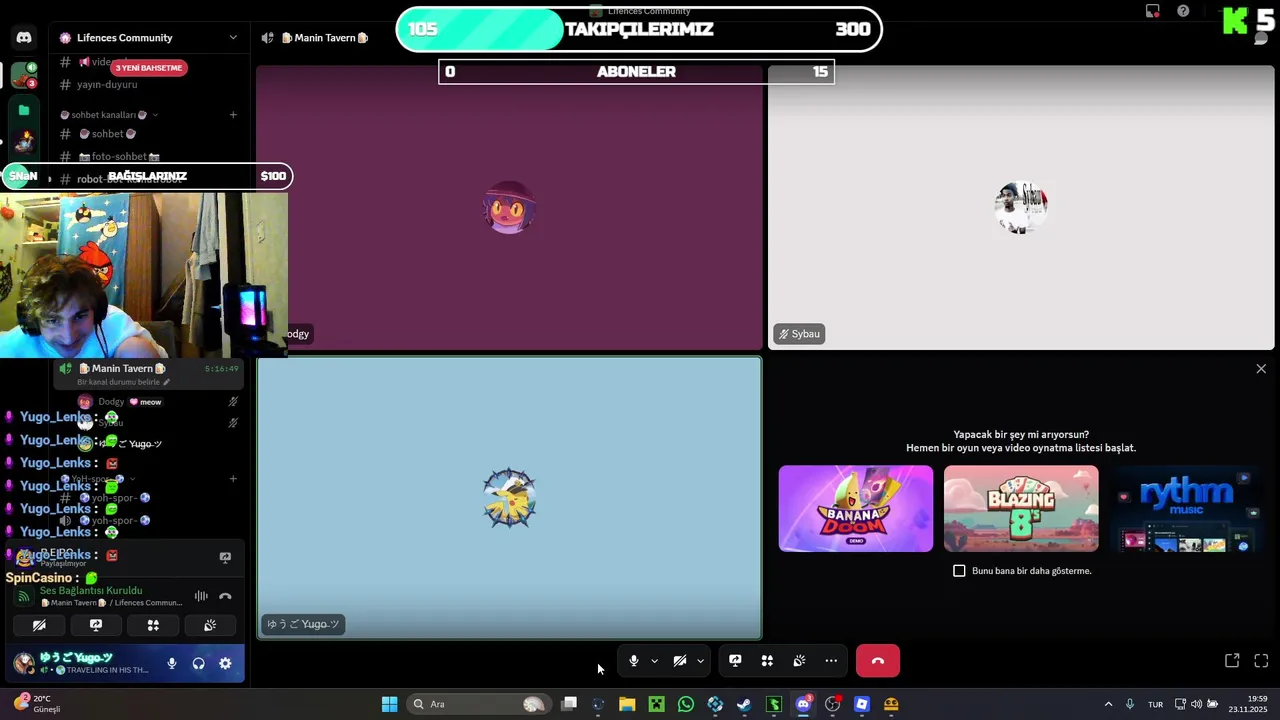1280x720 pixels.
Task: Select Yugo's blue video tile
Action: click(x=509, y=498)
